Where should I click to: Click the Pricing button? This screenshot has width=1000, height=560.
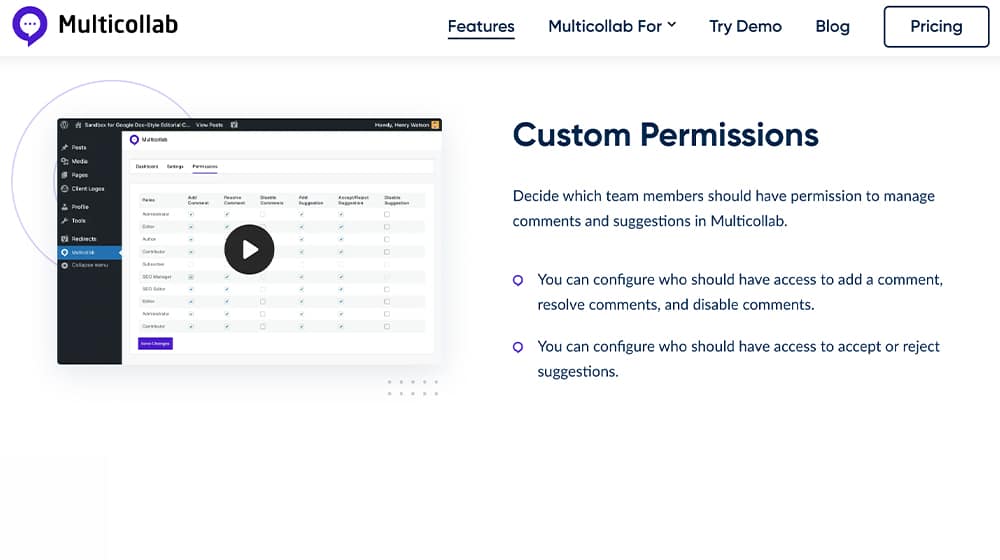(x=936, y=27)
